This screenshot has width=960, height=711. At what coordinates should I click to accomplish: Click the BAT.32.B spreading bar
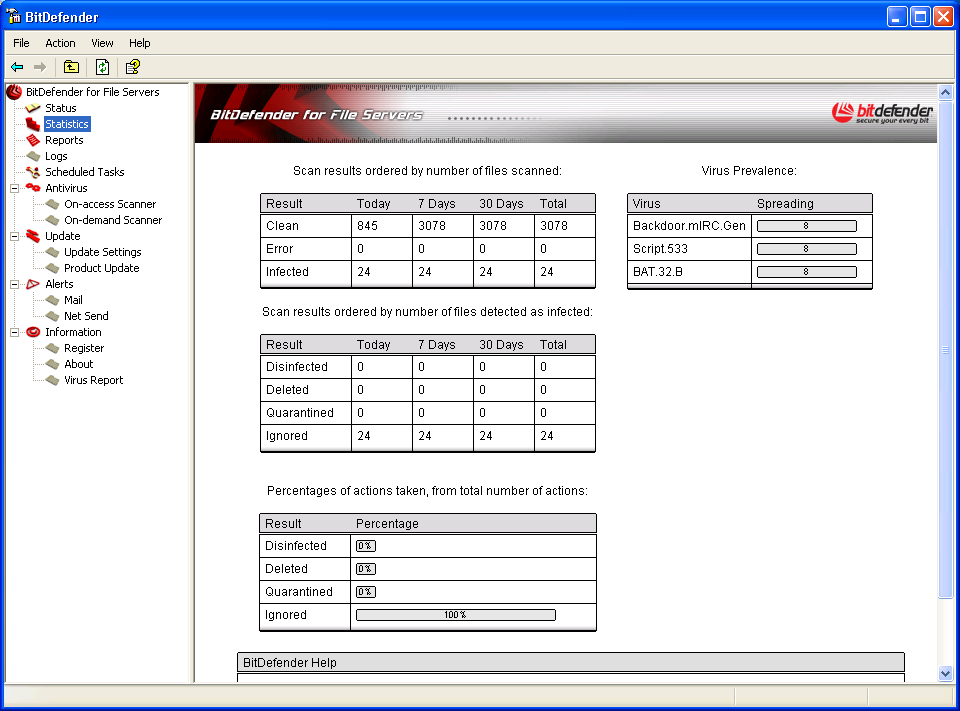point(806,272)
